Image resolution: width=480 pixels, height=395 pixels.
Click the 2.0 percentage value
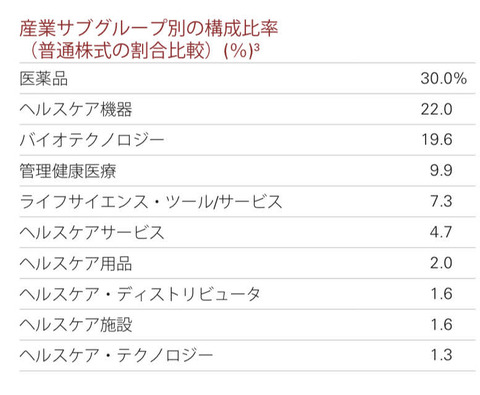point(441,263)
